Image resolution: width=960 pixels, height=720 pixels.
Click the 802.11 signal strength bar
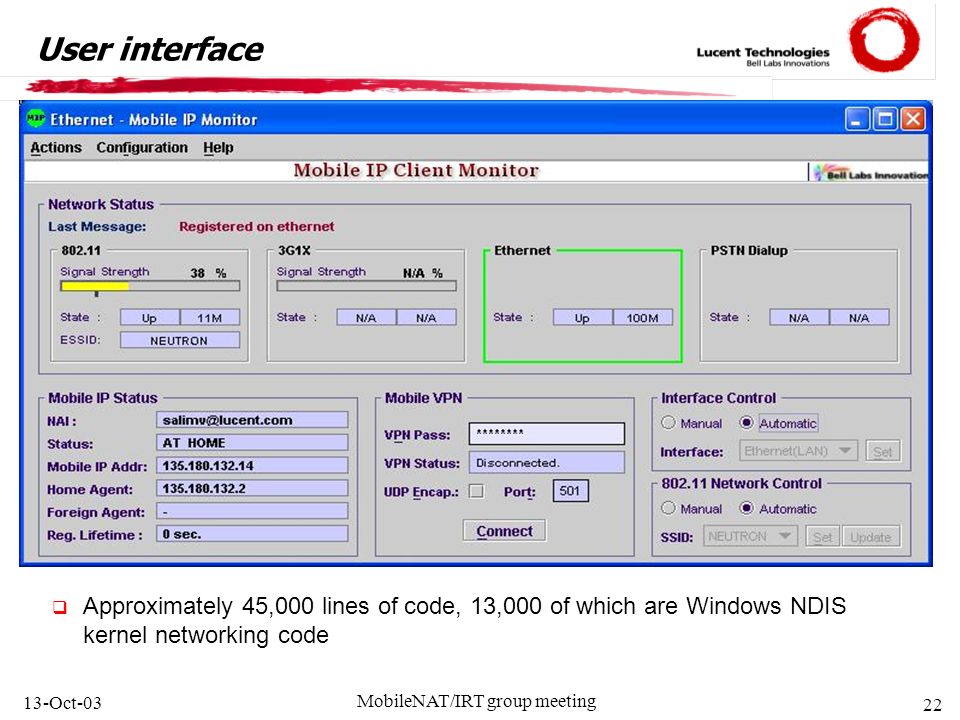[150, 286]
